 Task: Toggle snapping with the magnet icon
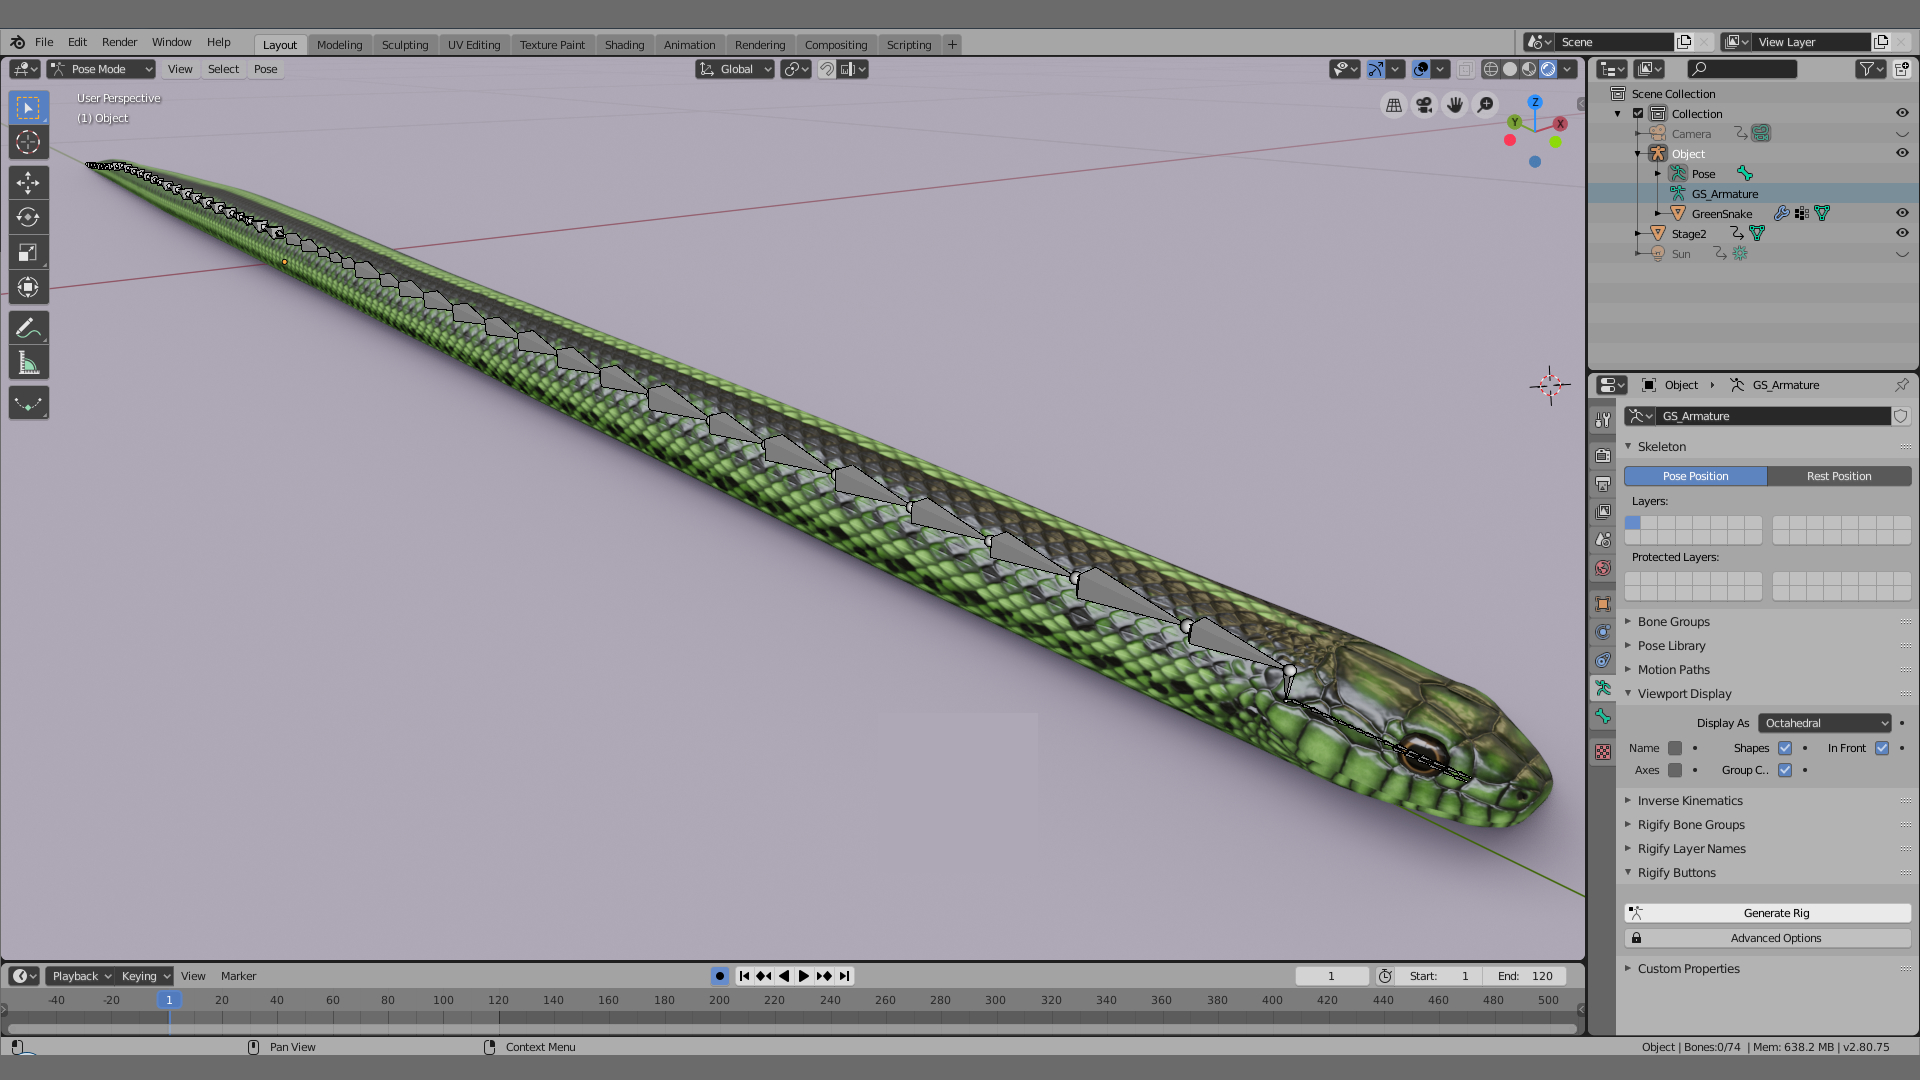827,69
